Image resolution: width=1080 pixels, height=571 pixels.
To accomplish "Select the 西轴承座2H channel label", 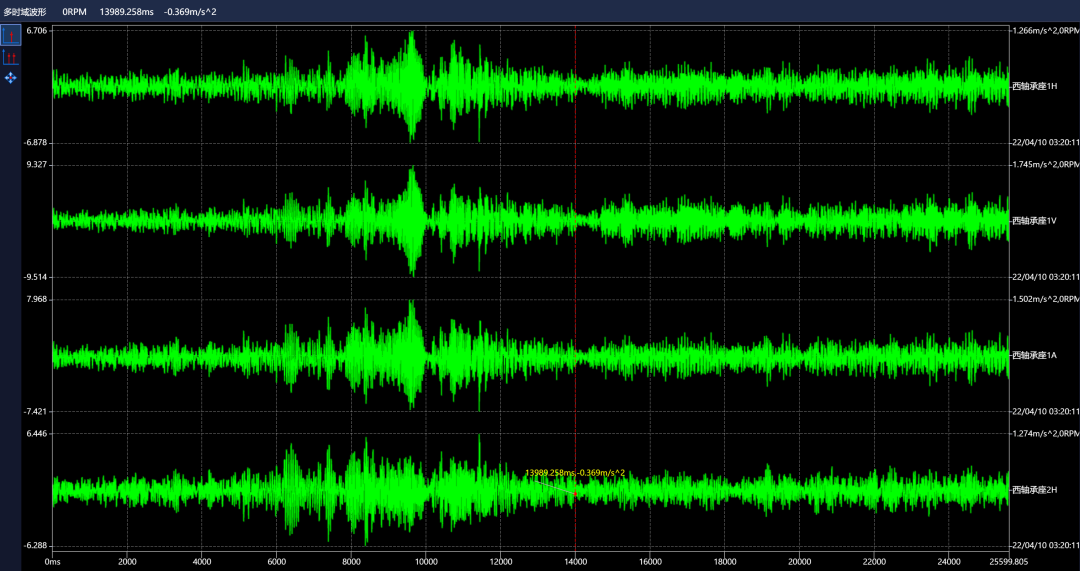I will coord(1034,489).
